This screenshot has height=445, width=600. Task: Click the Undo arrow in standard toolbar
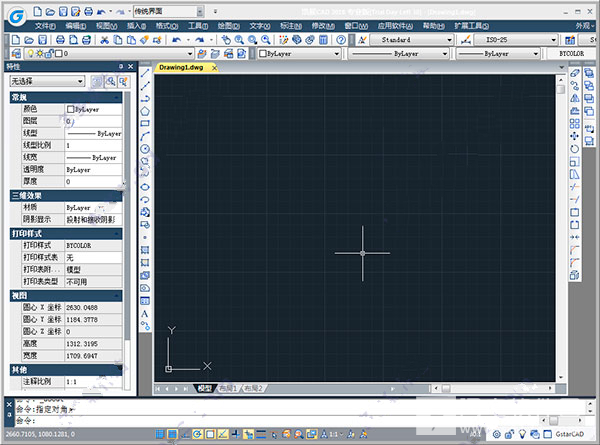[176, 40]
